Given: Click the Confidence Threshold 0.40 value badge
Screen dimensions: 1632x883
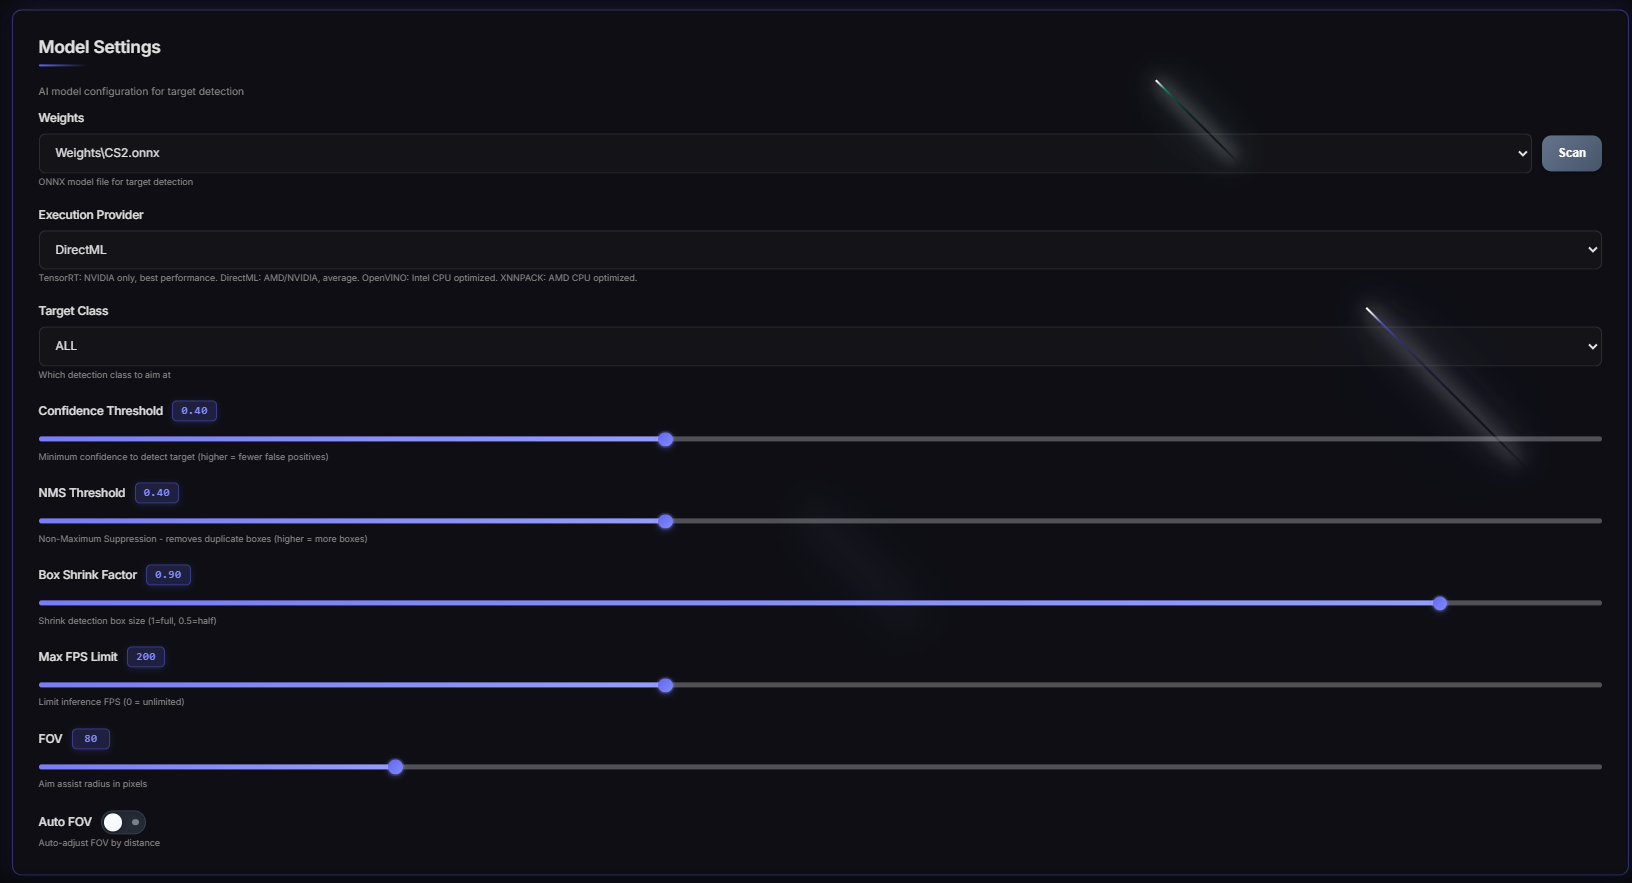Looking at the screenshot, I should click(x=194, y=411).
